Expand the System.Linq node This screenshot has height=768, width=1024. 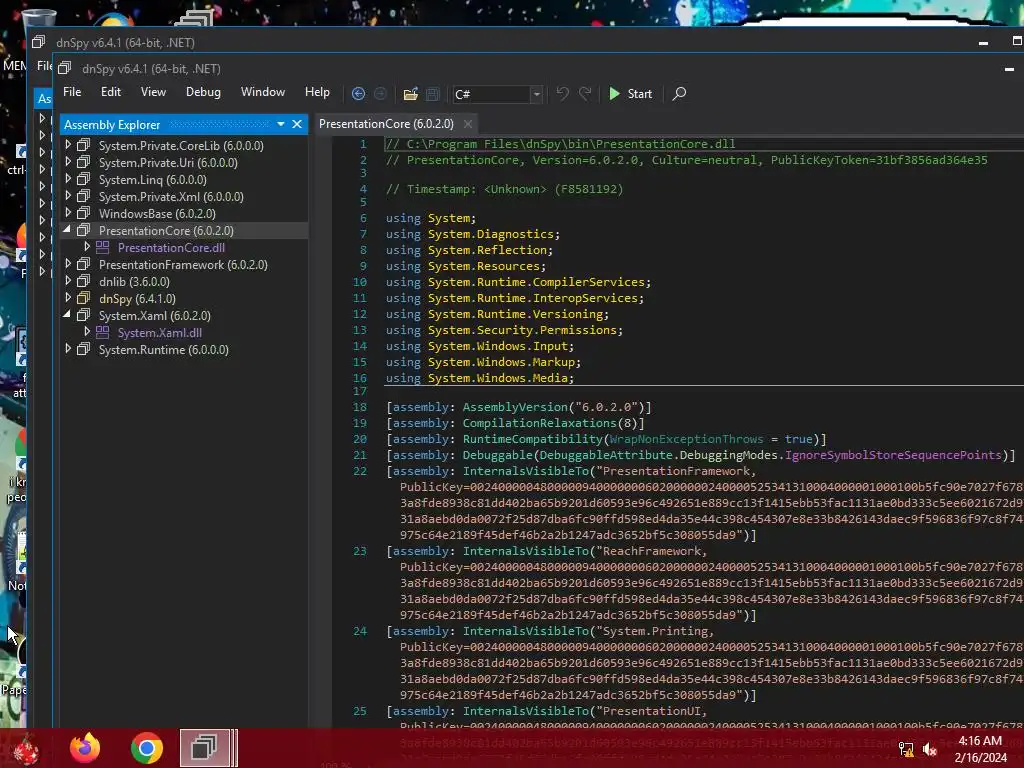(x=68, y=179)
